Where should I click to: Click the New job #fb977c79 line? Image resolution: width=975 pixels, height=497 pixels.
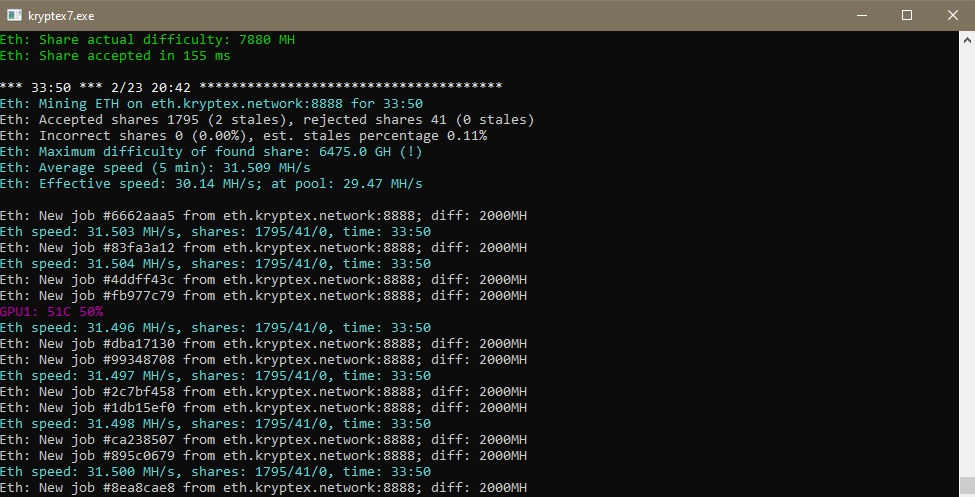pos(263,295)
